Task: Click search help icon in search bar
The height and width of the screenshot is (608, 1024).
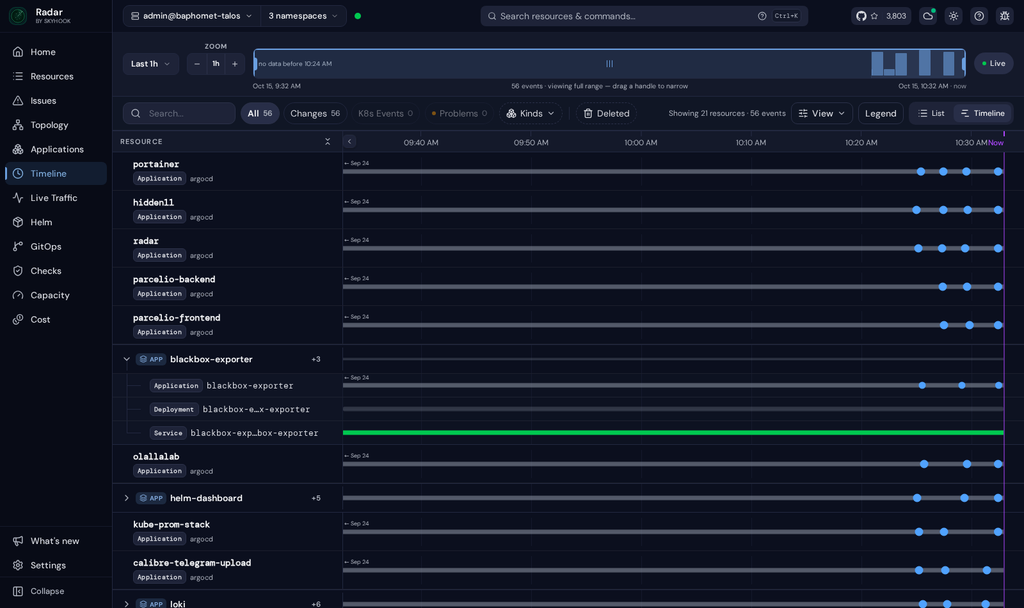Action: click(761, 16)
